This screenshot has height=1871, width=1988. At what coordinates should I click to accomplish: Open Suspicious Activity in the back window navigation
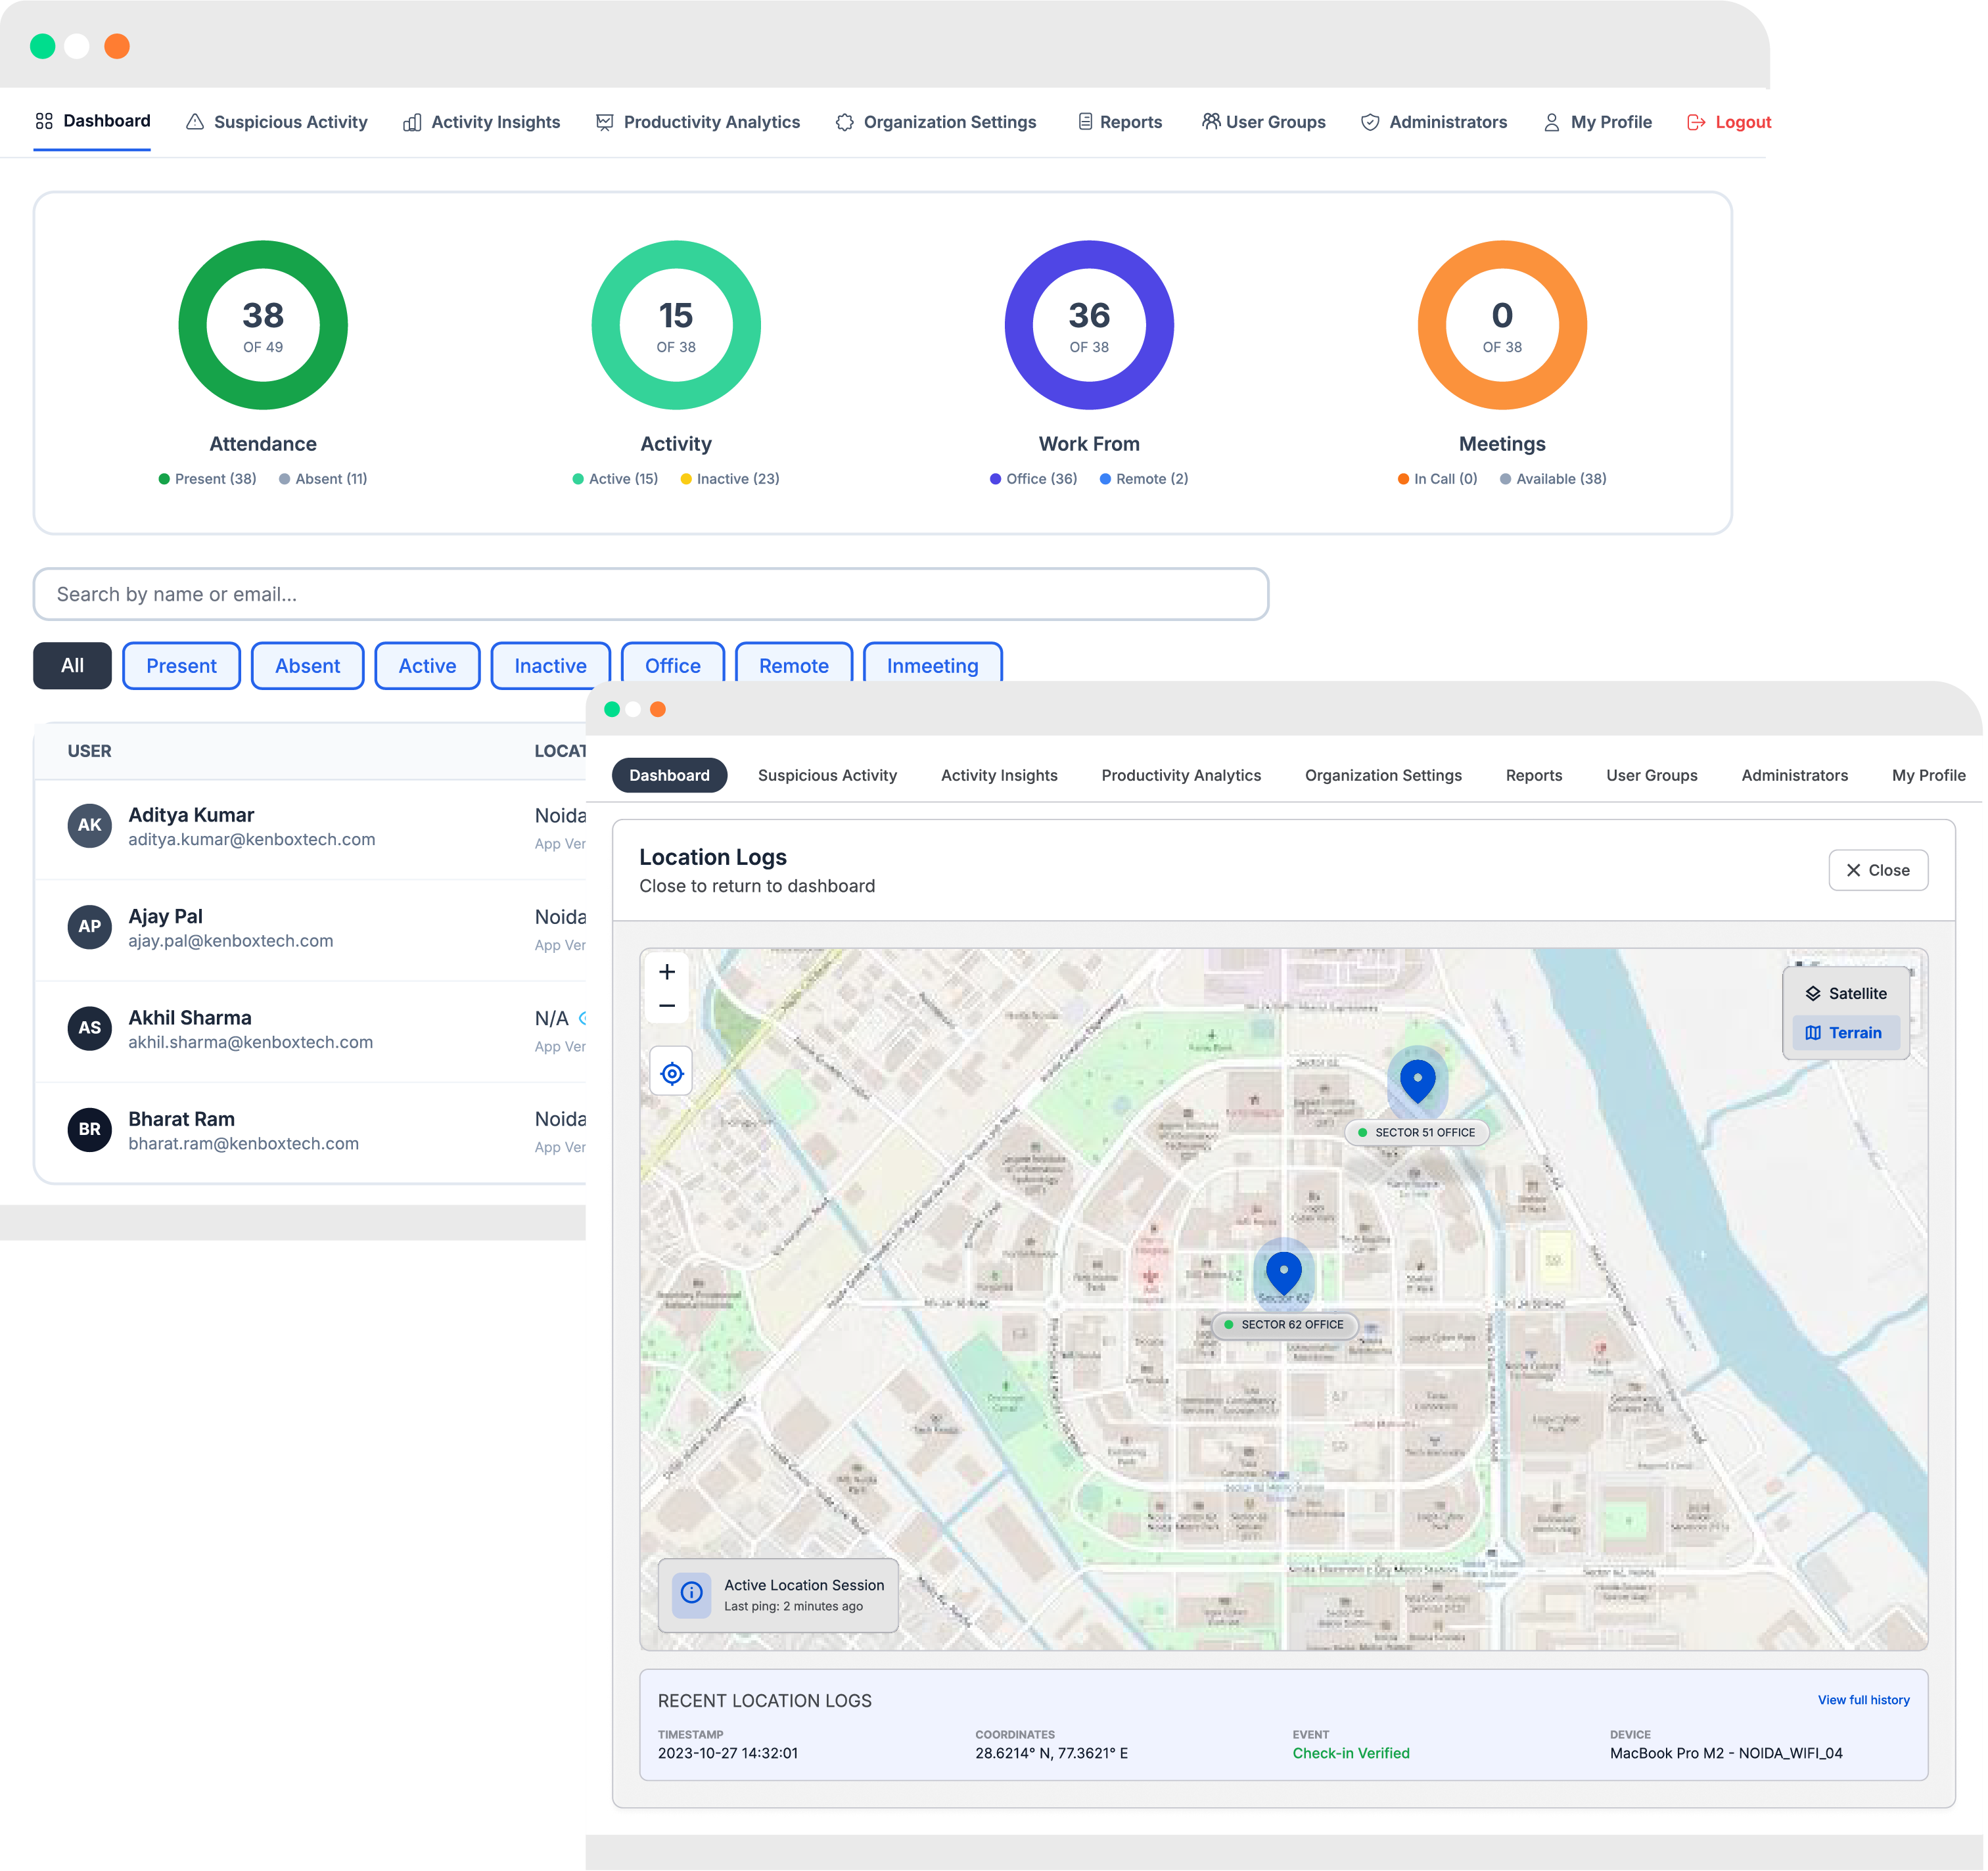click(277, 122)
